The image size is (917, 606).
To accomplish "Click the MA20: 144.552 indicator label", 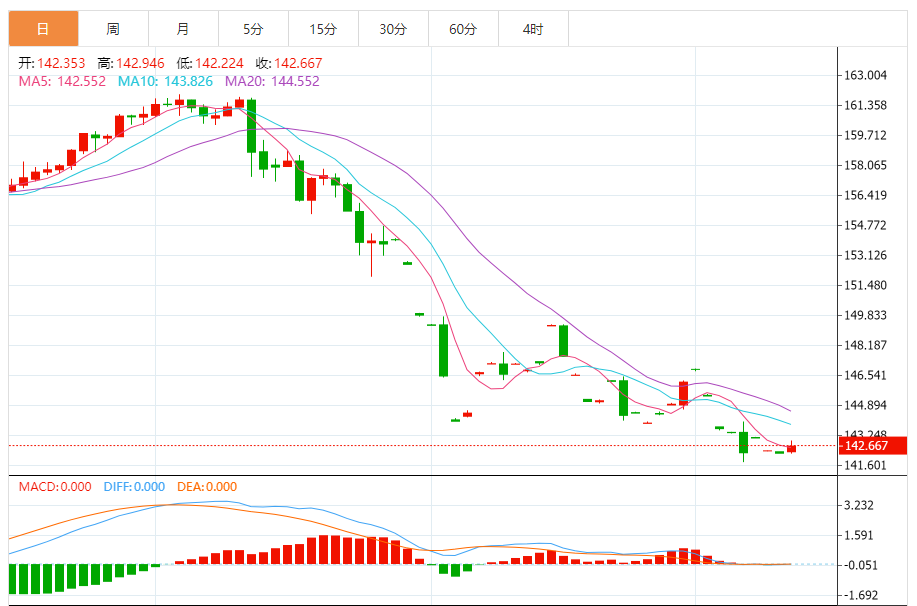I will coord(273,81).
